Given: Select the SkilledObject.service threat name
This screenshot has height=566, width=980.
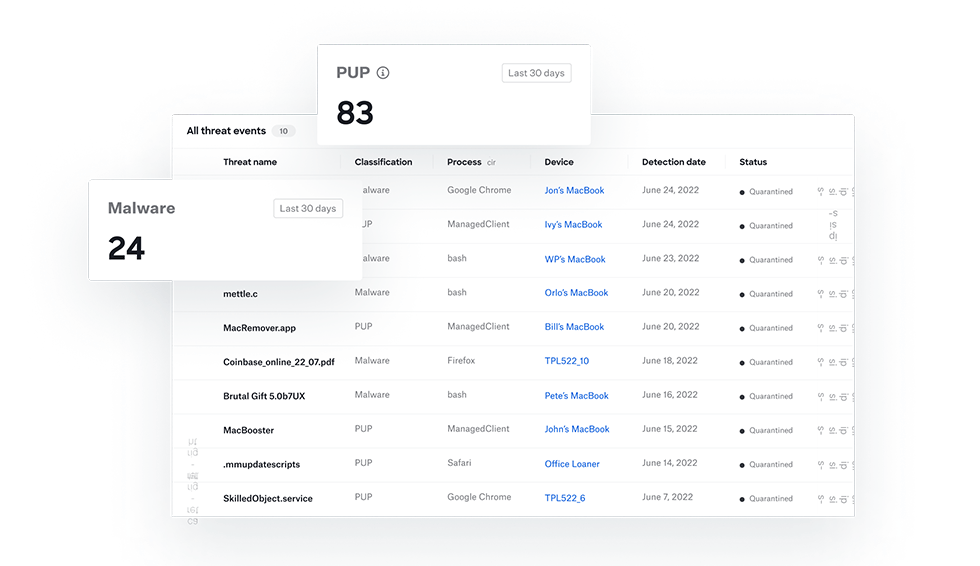Looking at the screenshot, I should [x=267, y=498].
